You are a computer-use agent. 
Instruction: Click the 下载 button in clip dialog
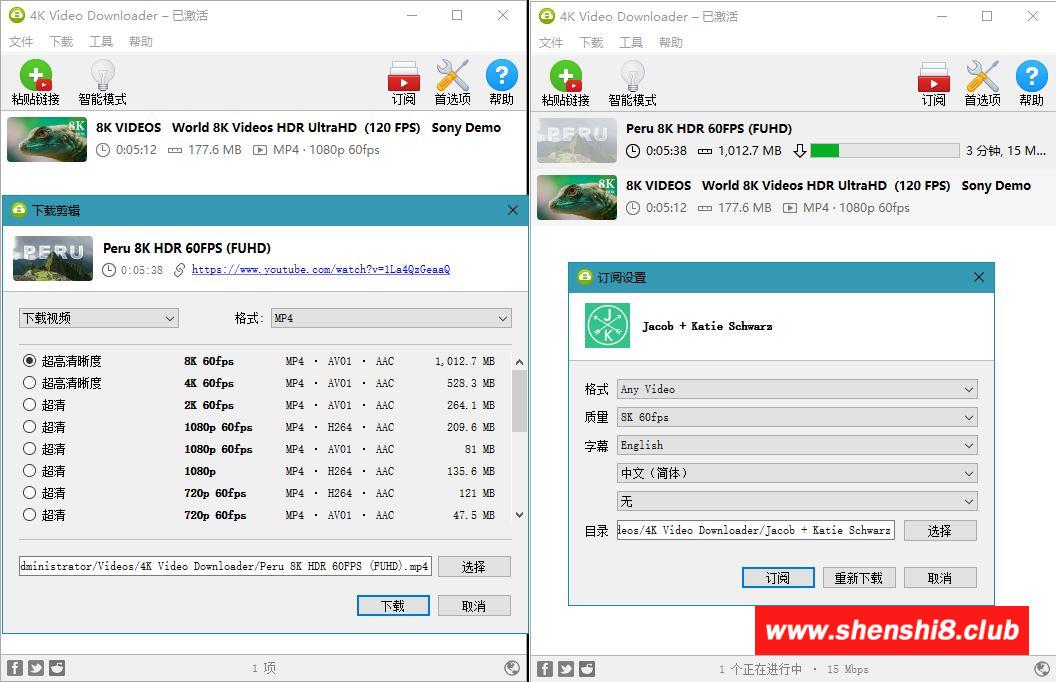click(x=393, y=606)
